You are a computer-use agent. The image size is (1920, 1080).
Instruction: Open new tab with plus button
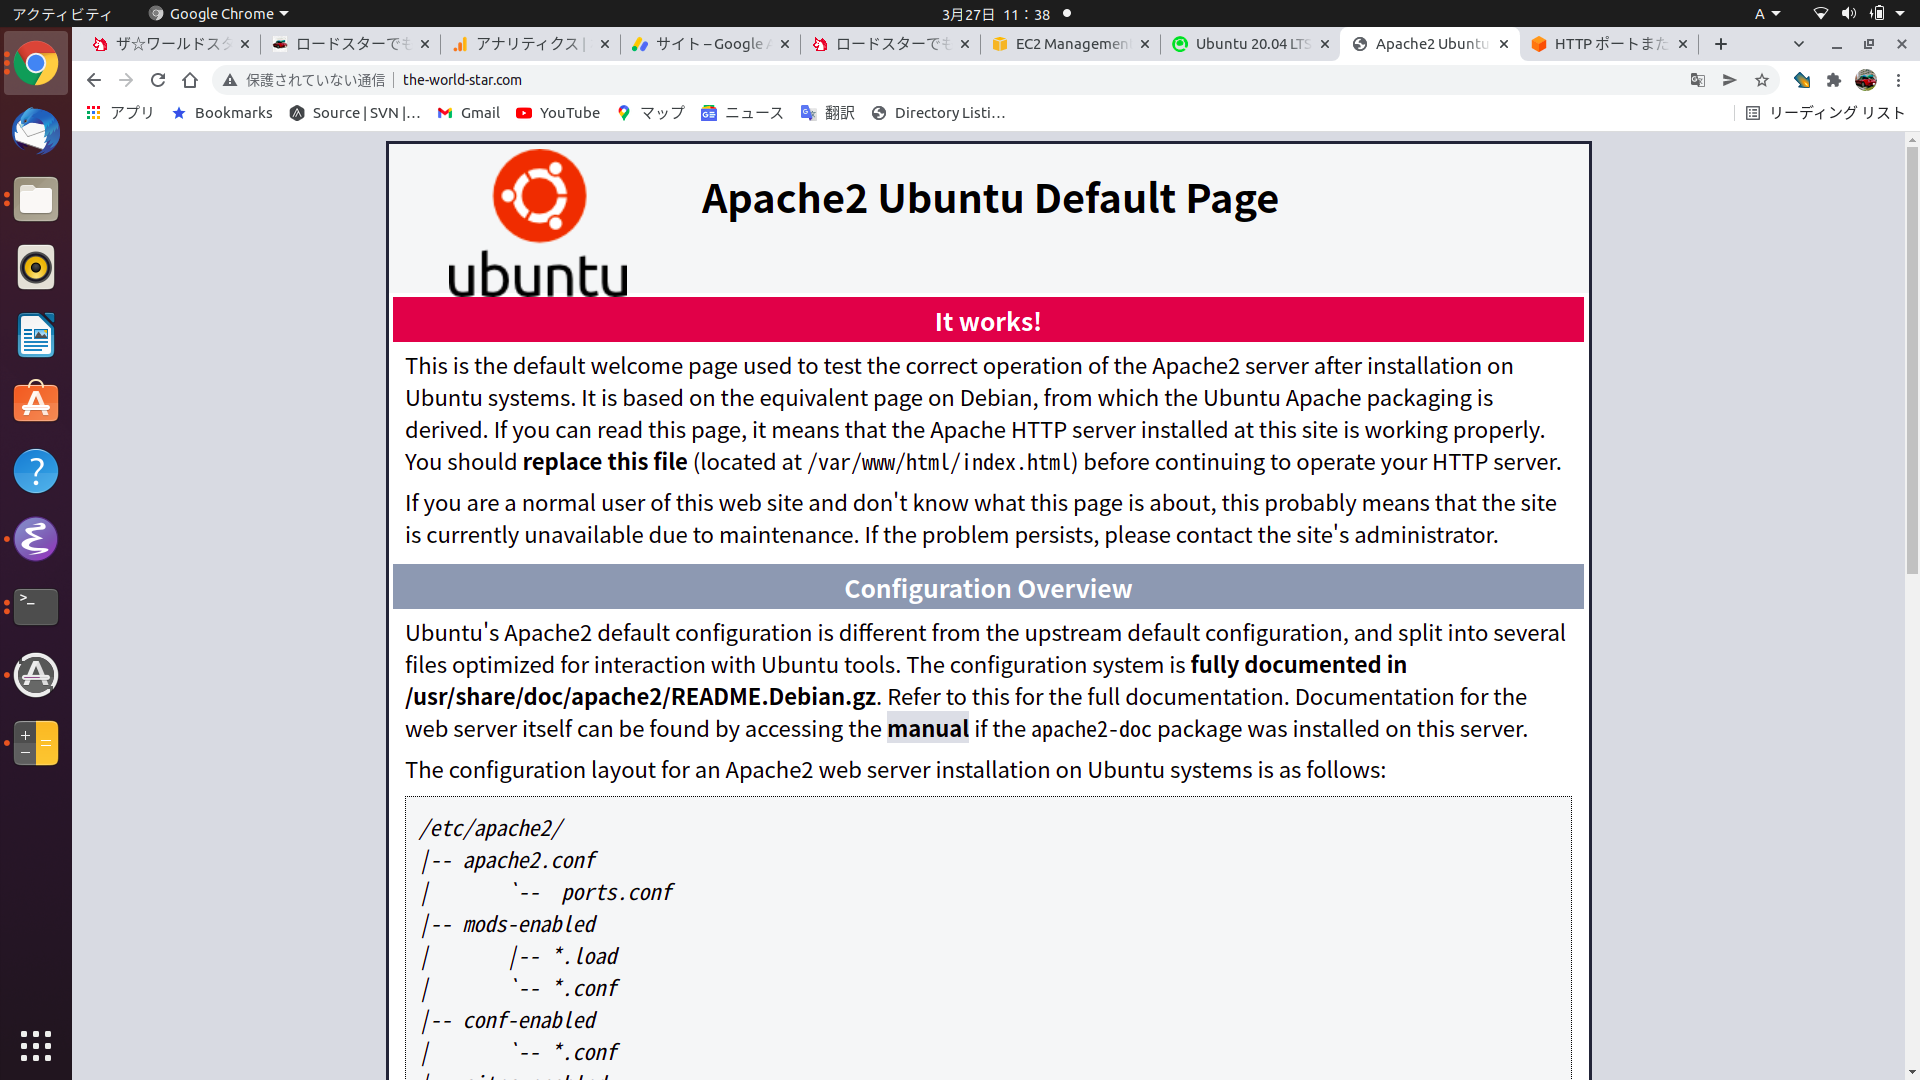(x=1721, y=44)
